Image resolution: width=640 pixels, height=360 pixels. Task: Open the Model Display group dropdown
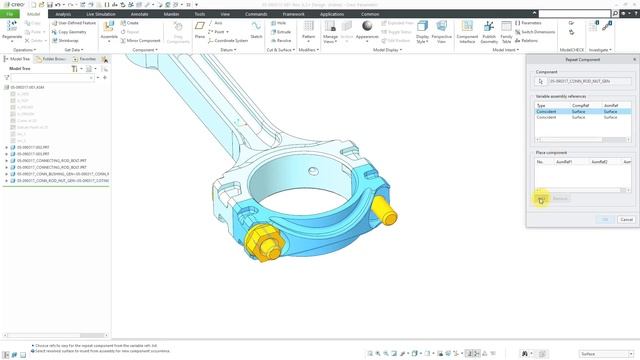click(387, 50)
